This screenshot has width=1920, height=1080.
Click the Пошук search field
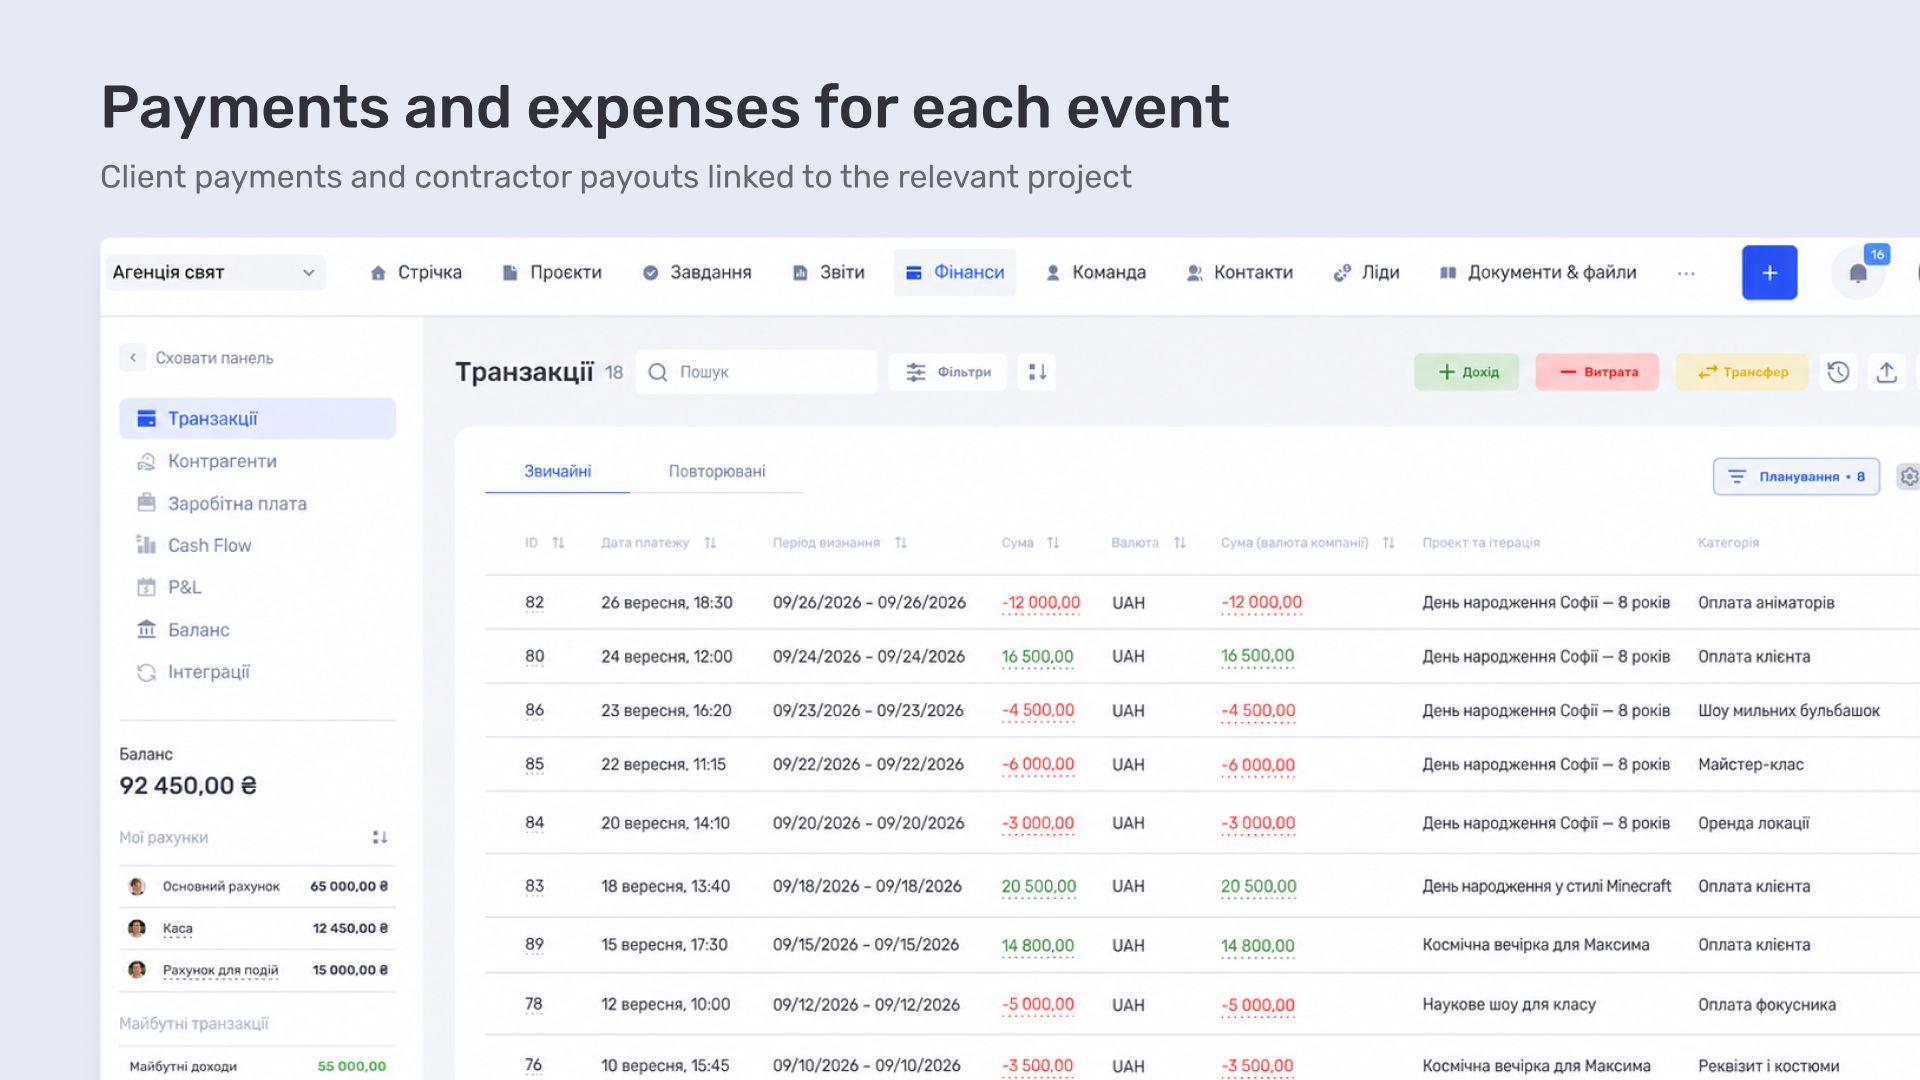pyautogui.click(x=757, y=372)
